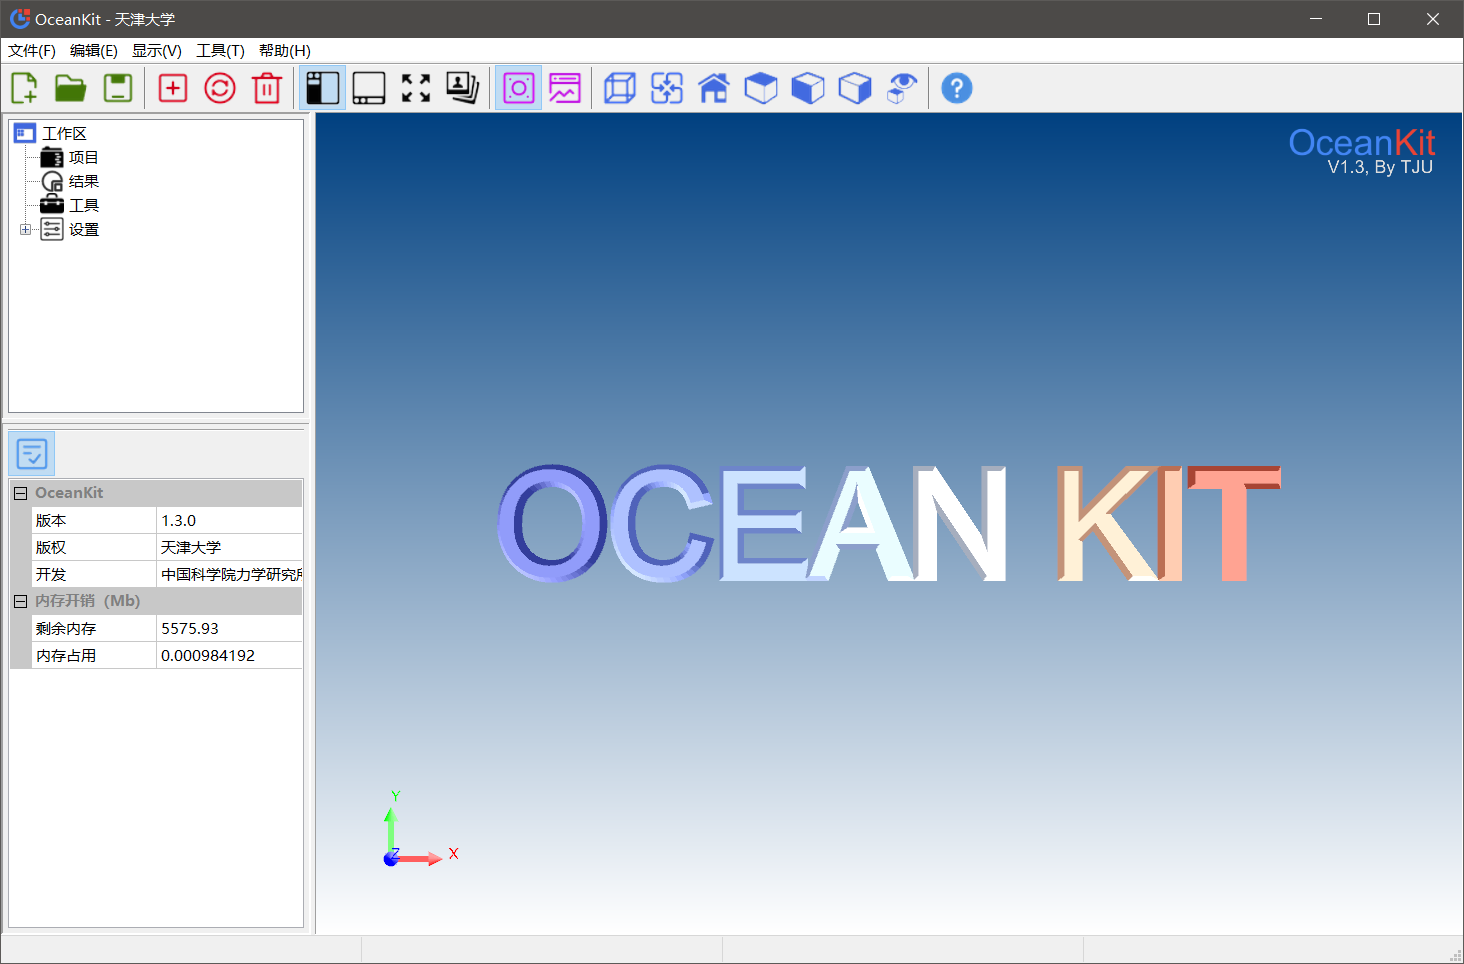
Task: Toggle the magenta 3D view mode button
Action: [x=518, y=88]
